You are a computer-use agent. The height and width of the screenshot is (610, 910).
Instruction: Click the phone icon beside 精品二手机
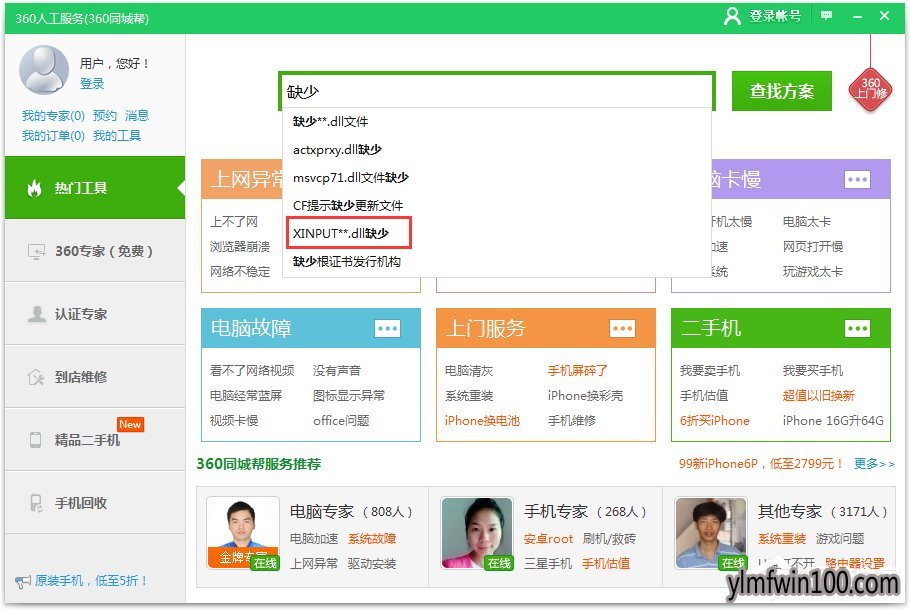(35, 440)
